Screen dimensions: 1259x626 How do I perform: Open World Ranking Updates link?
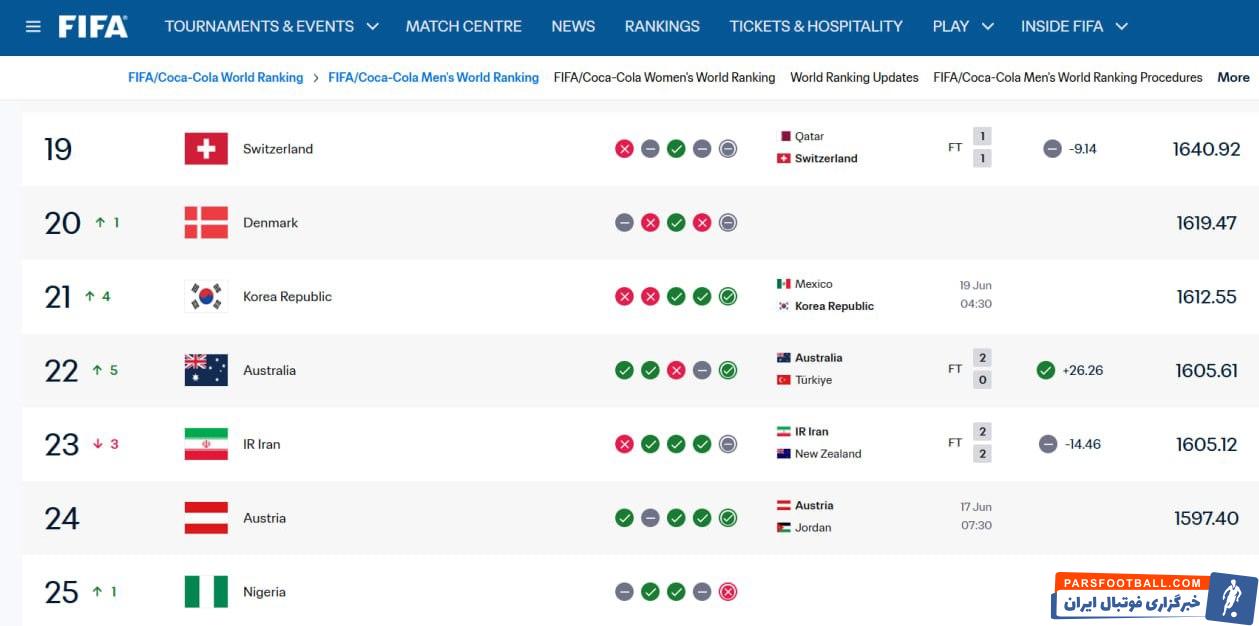[854, 77]
